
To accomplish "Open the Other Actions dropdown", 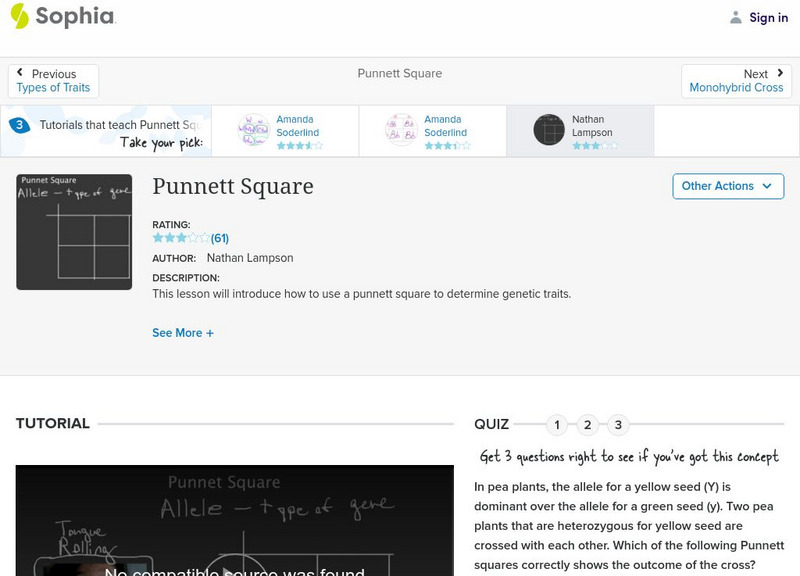I will tap(728, 186).
